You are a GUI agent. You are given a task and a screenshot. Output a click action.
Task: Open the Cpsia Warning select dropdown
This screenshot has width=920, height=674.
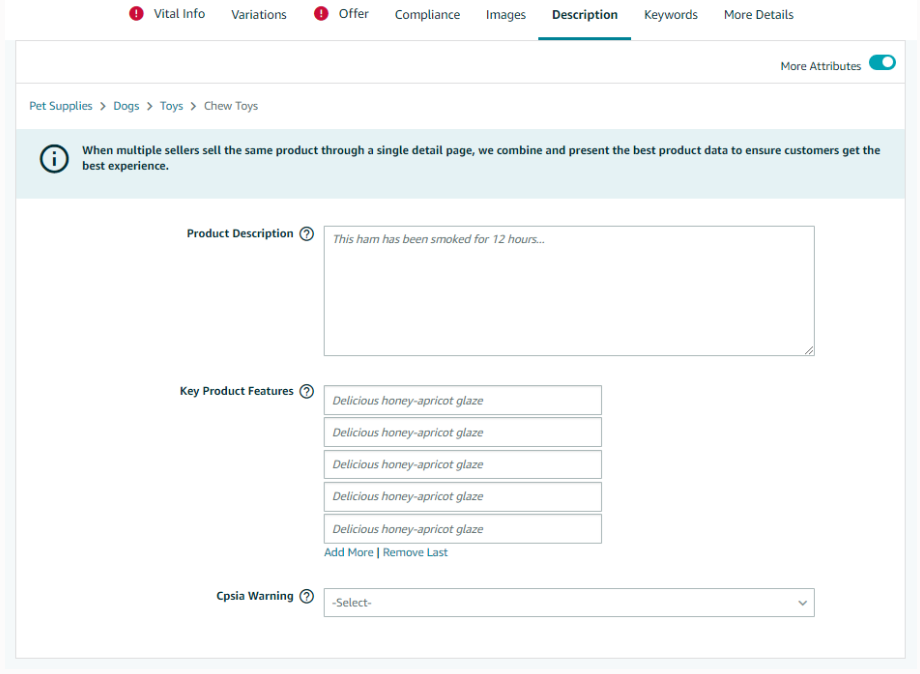coord(569,602)
